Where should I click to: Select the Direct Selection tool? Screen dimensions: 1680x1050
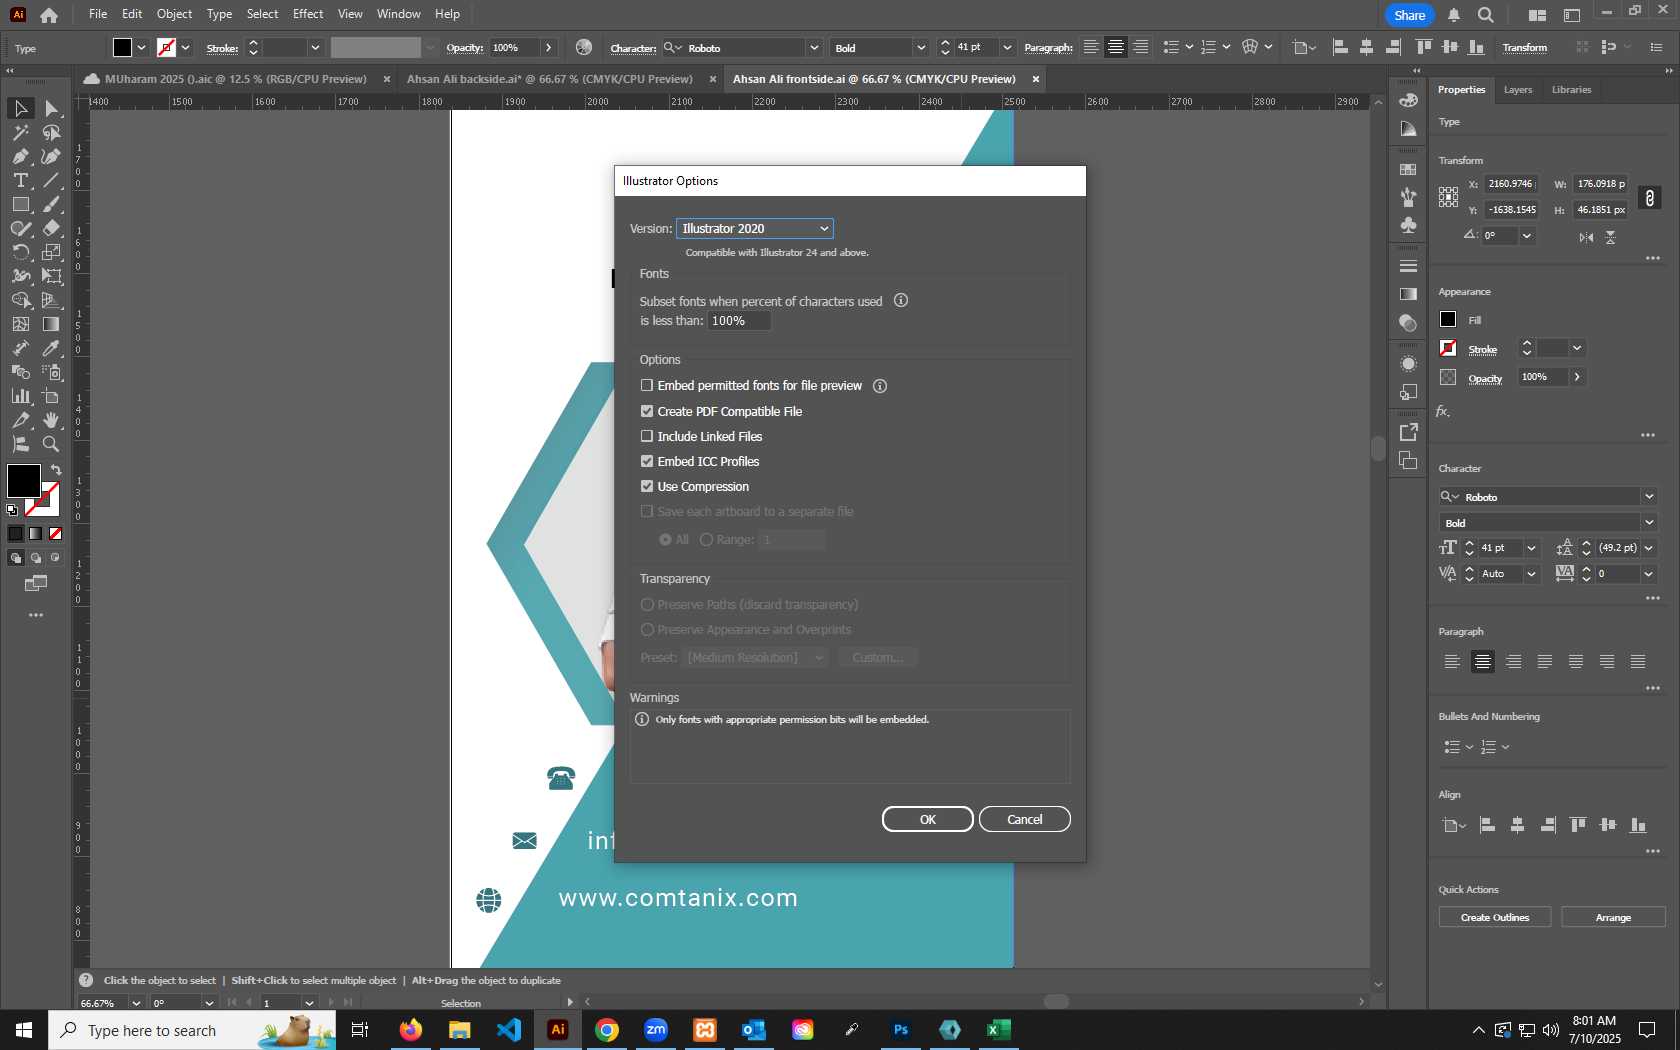coord(52,108)
